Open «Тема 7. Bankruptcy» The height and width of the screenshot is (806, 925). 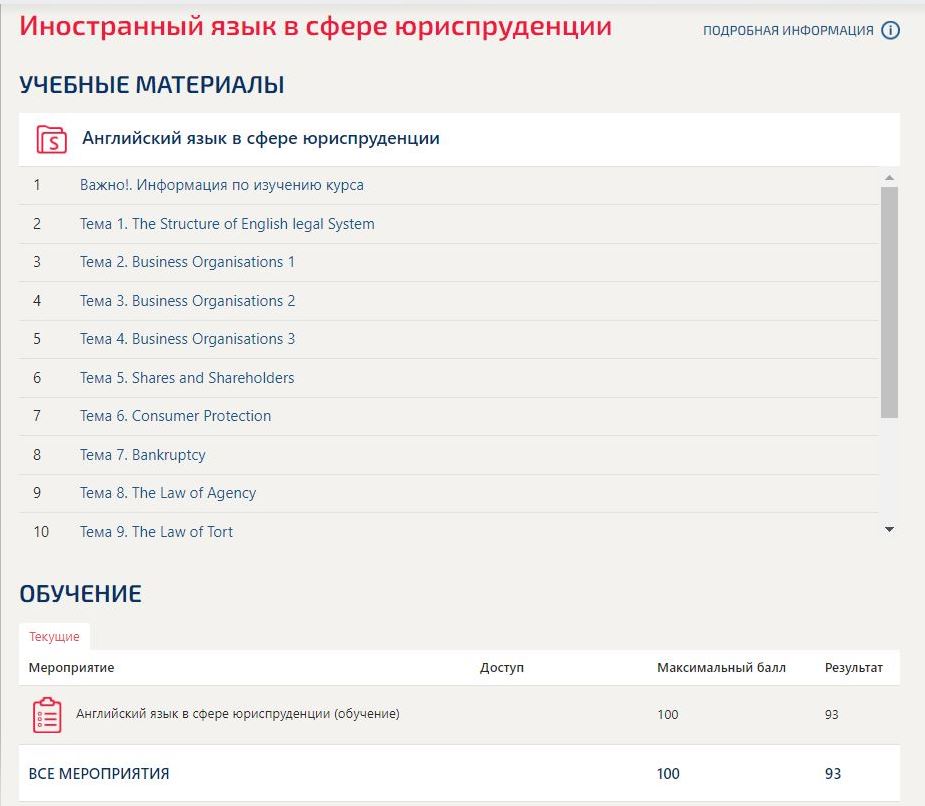(x=142, y=454)
